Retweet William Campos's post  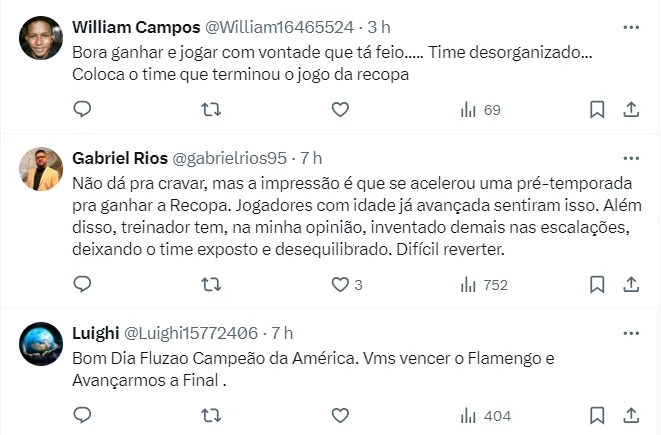(x=211, y=109)
